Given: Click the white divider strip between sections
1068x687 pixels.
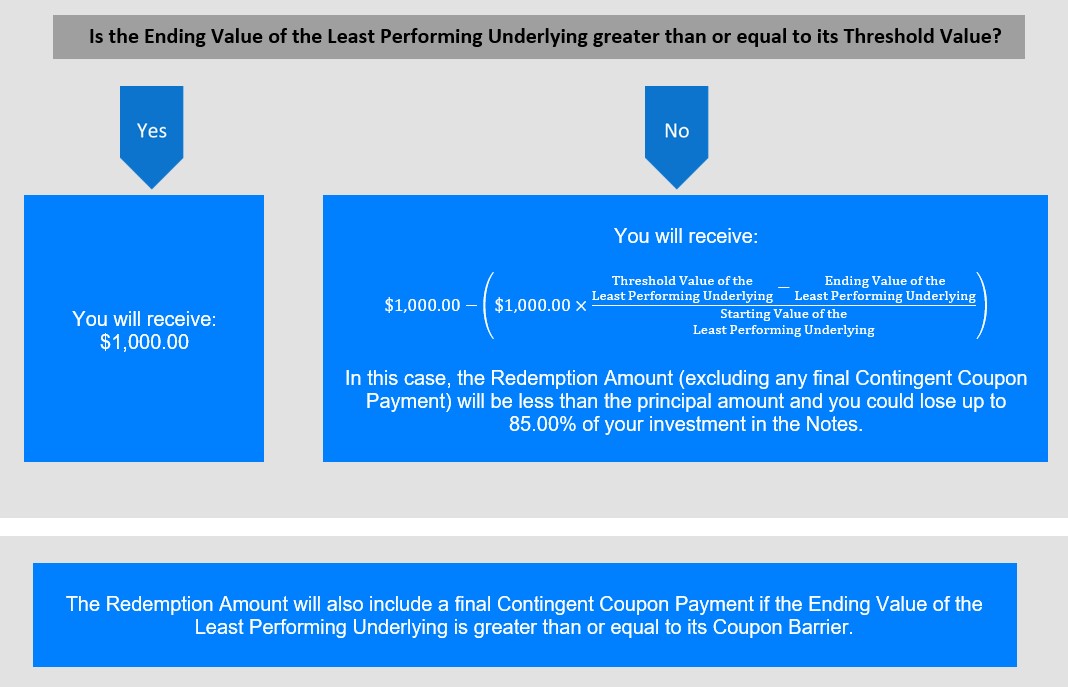Looking at the screenshot, I should click(534, 527).
